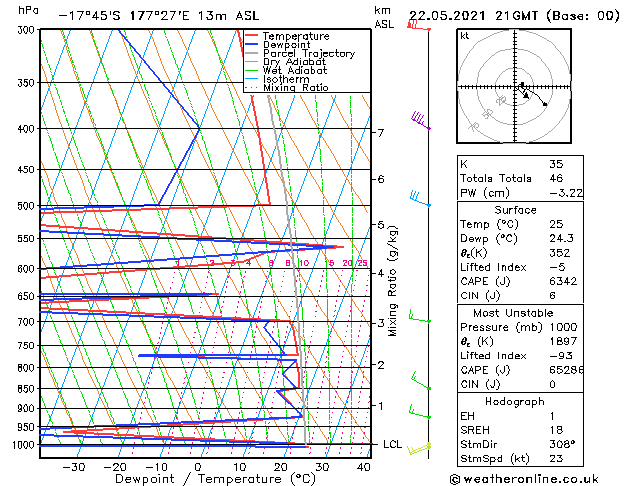This screenshot has width=629, height=486.
Task: Click the date header 22.05.2021 21GMT
Action: (x=473, y=16)
